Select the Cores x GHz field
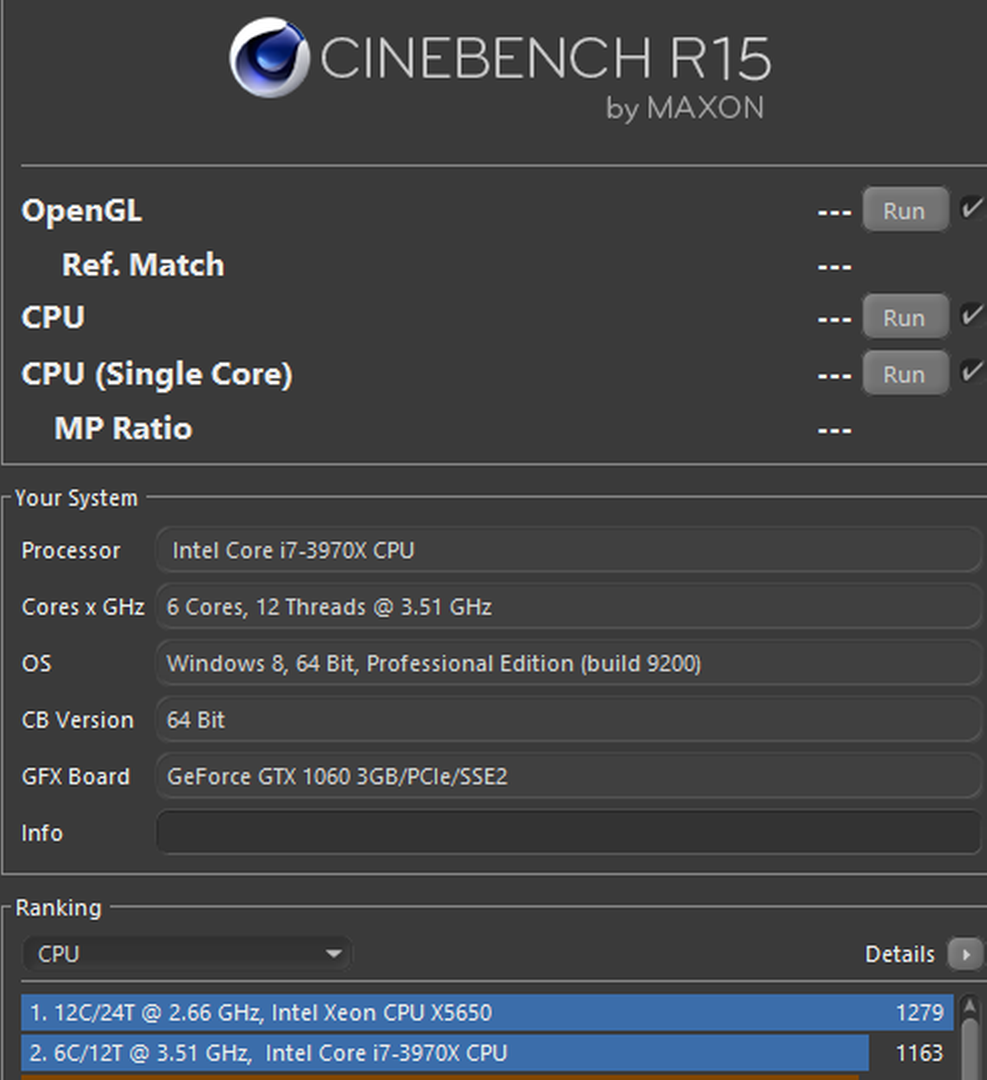The image size is (987, 1080). (569, 606)
